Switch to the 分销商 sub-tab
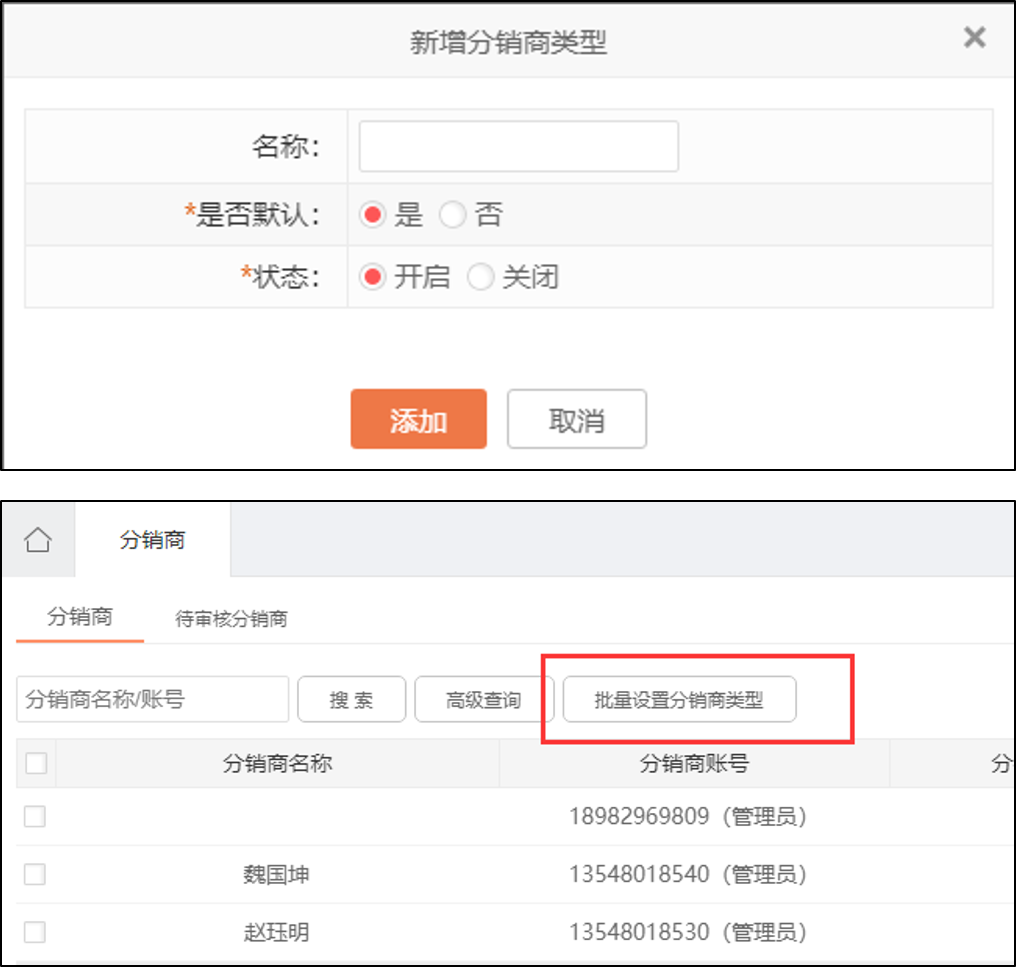The height and width of the screenshot is (967, 1016). [x=80, y=617]
